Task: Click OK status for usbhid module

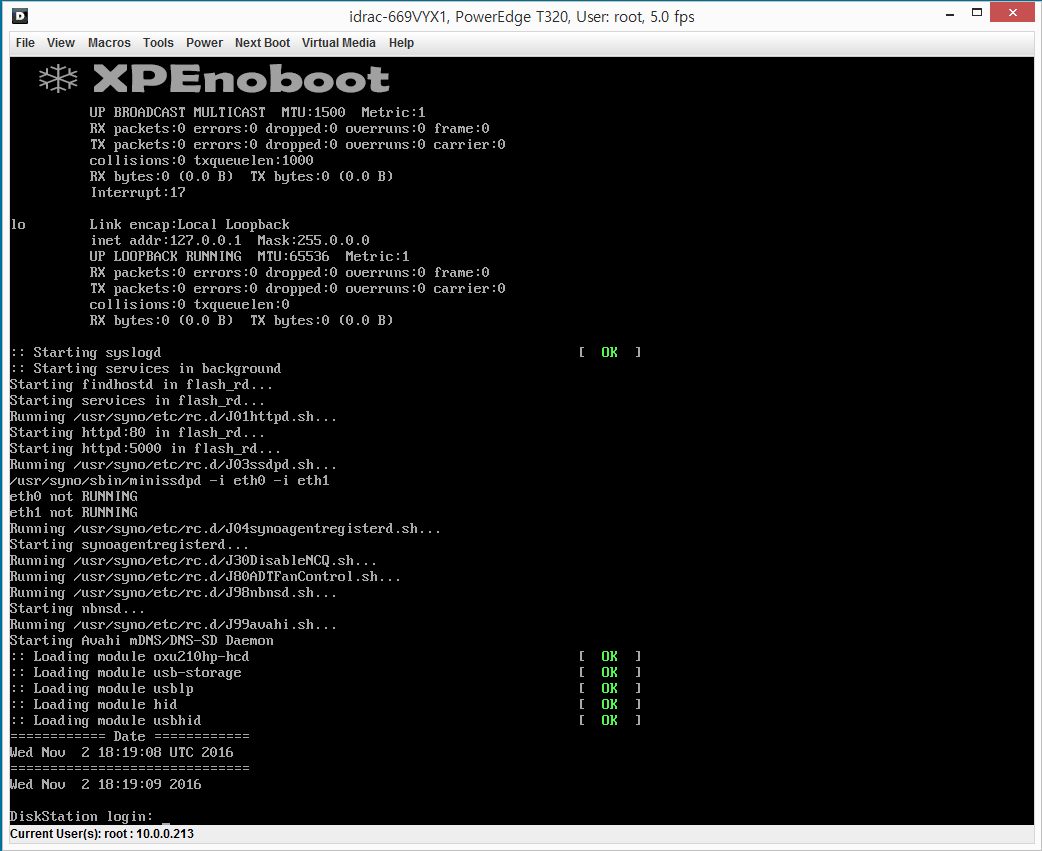Action: click(609, 720)
